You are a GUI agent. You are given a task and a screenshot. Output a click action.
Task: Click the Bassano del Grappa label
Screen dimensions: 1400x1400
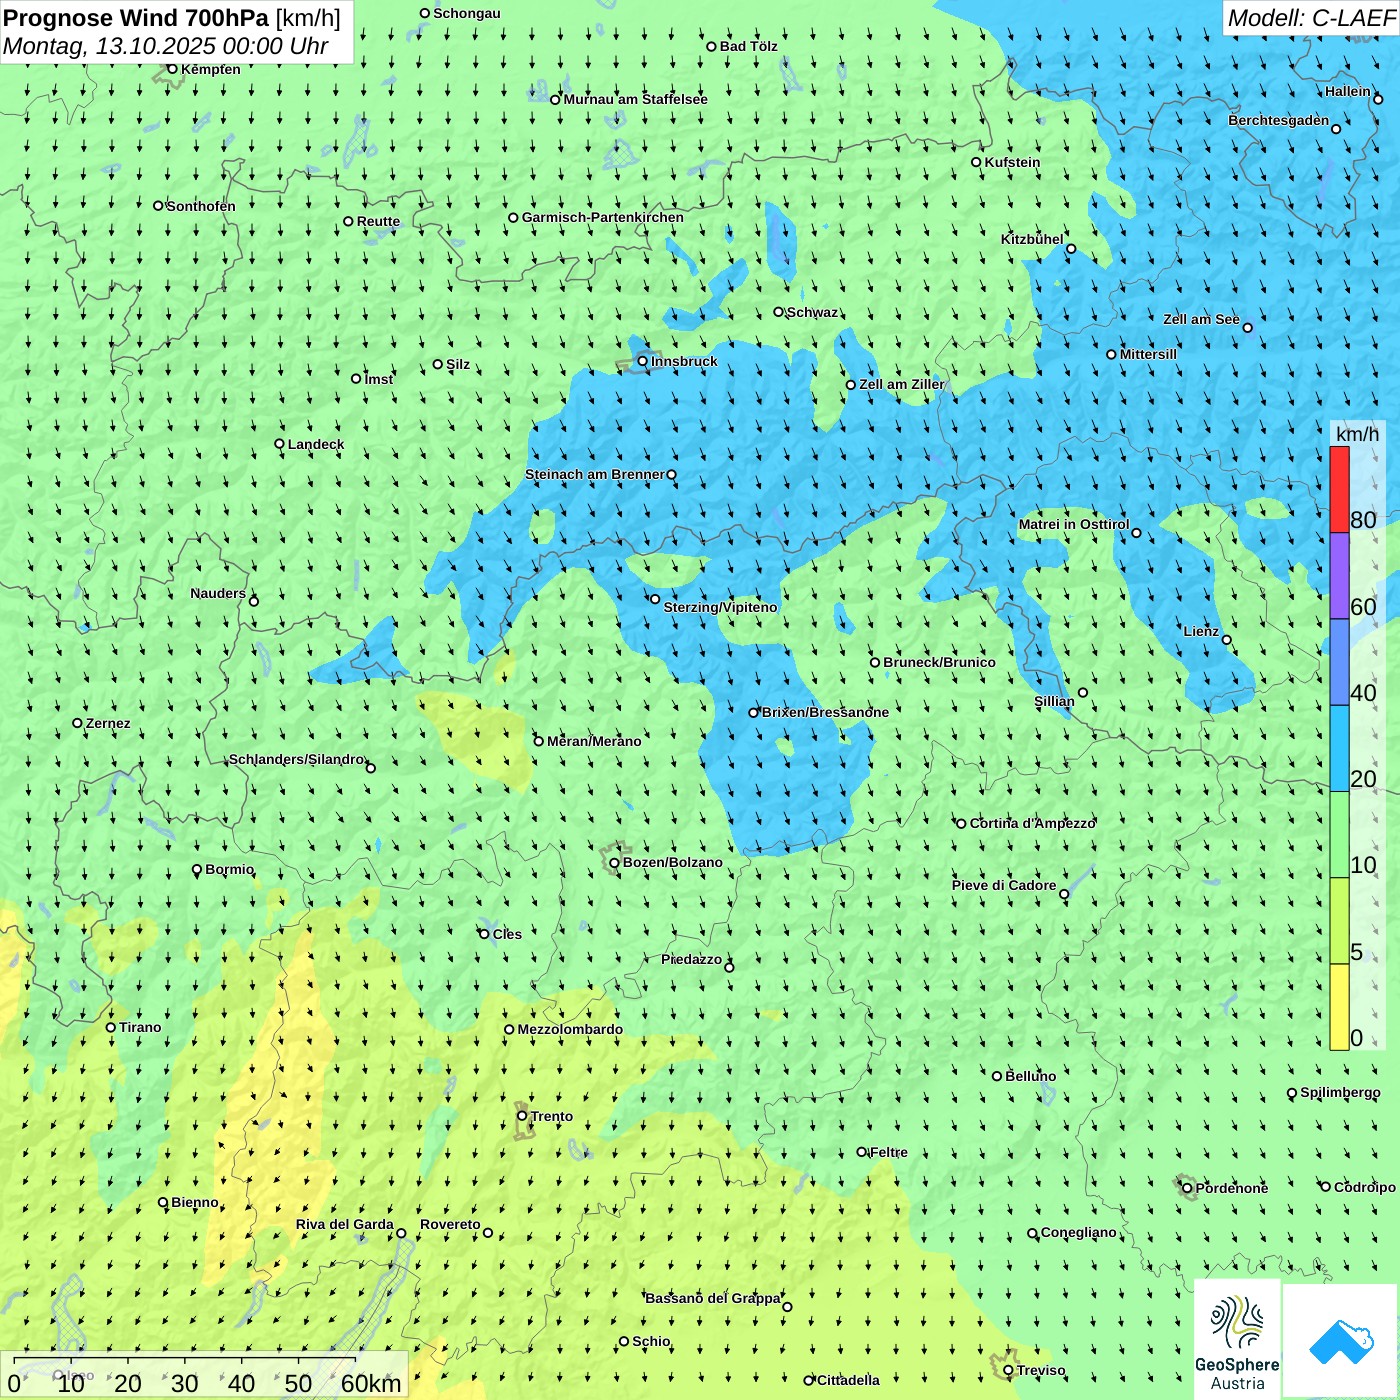[713, 1298]
